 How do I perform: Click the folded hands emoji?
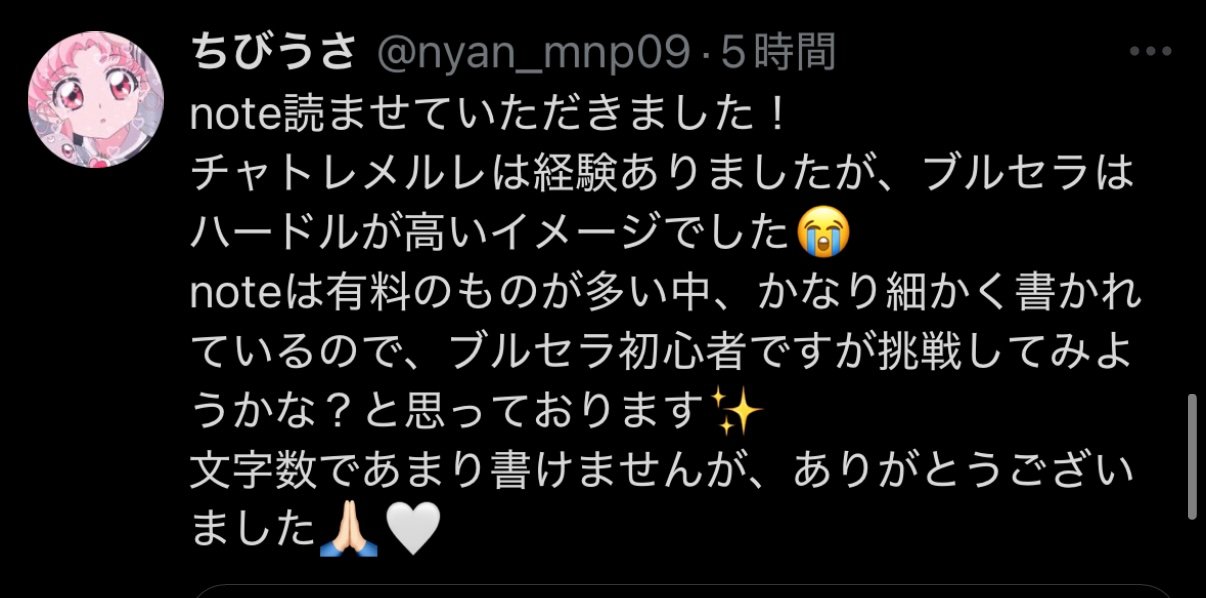[x=348, y=530]
